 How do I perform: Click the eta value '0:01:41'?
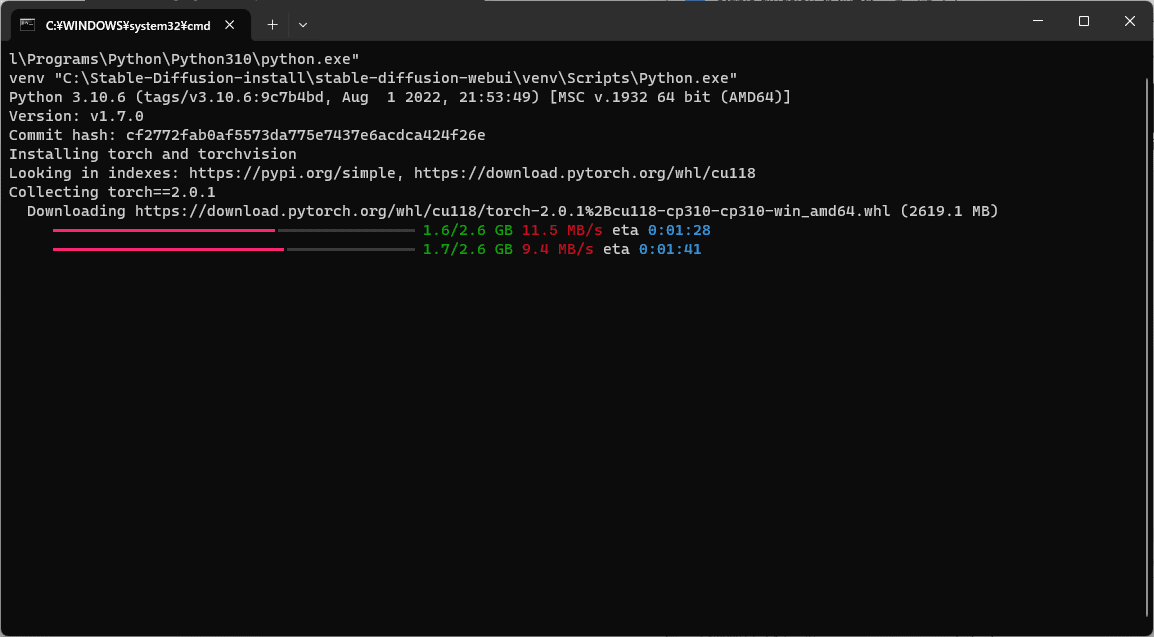pyautogui.click(x=670, y=249)
